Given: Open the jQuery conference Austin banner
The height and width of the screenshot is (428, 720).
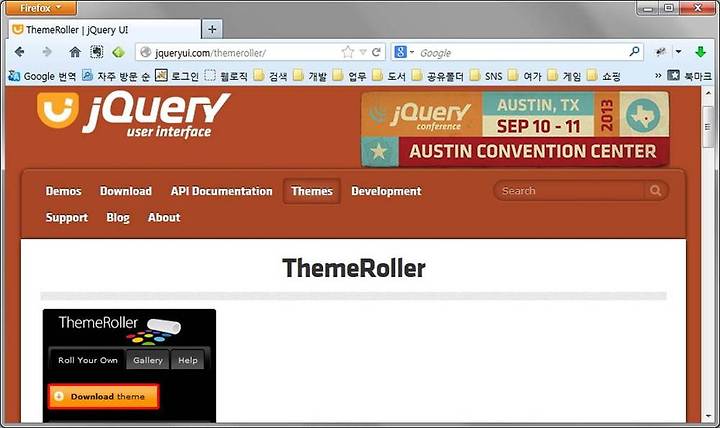Looking at the screenshot, I should click(x=515, y=129).
